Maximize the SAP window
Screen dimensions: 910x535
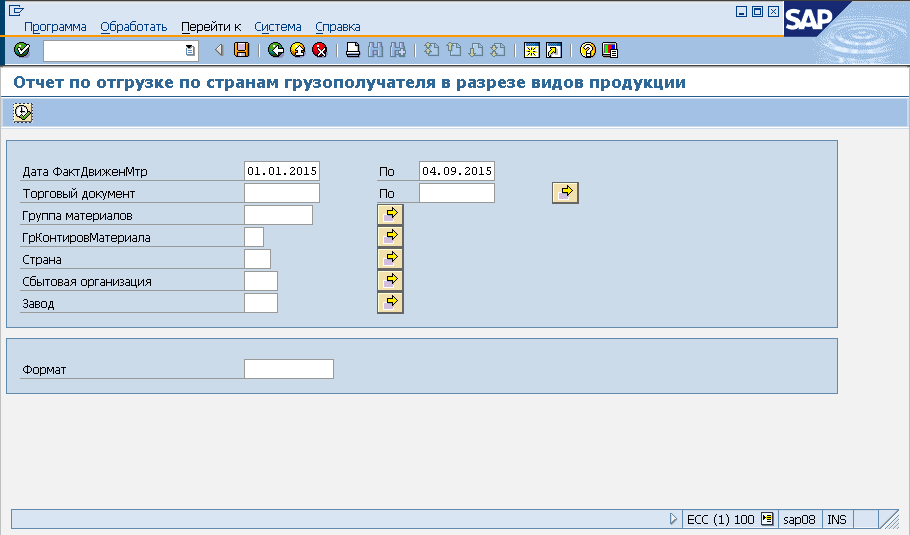pyautogui.click(x=757, y=11)
